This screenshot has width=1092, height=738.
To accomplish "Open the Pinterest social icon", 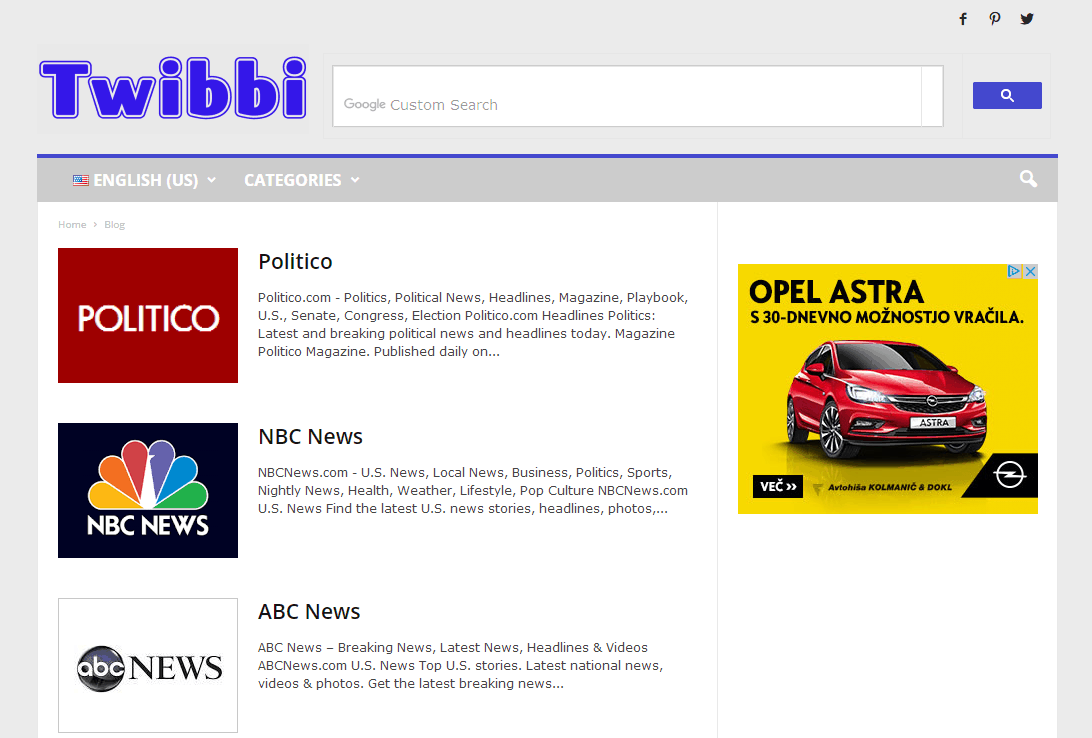I will point(995,19).
